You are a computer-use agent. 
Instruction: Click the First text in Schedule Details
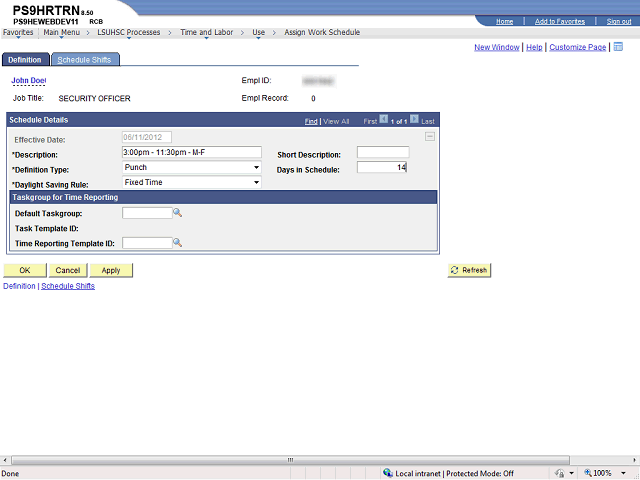370,121
